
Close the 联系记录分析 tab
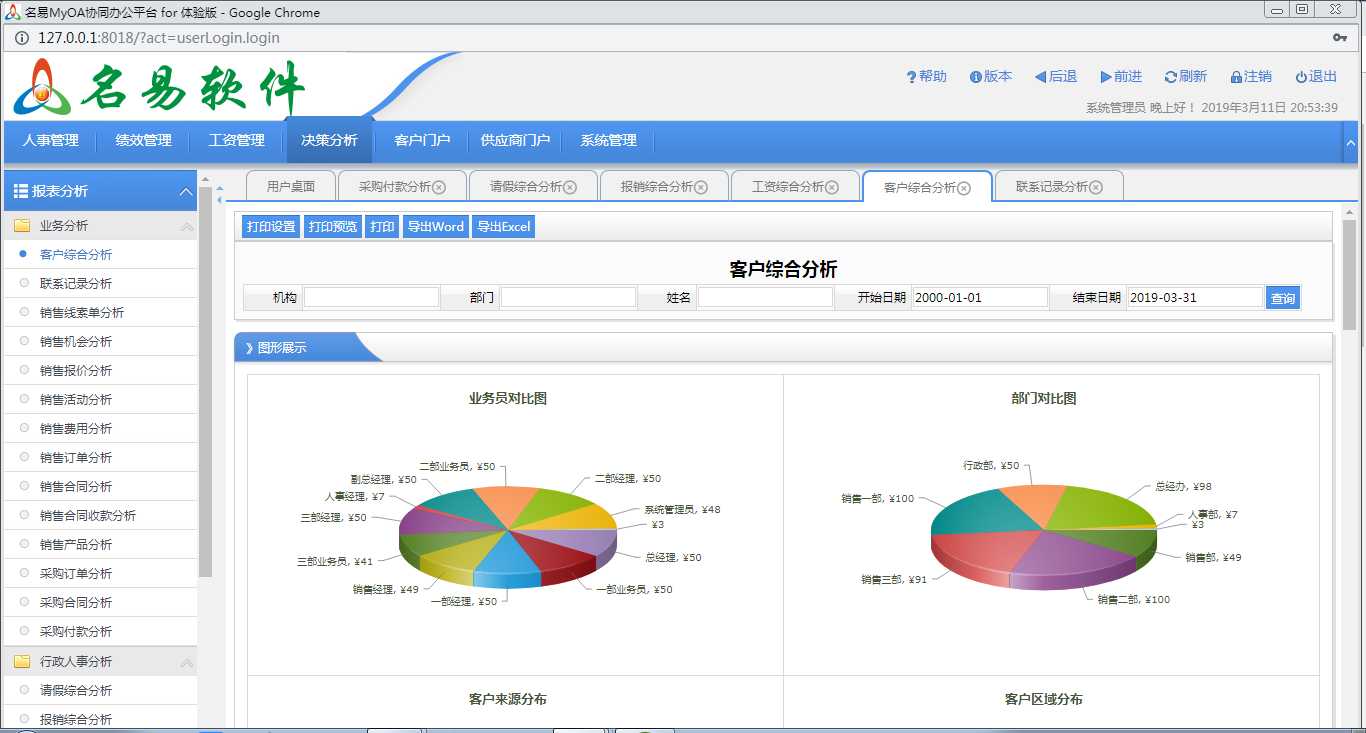(1096, 187)
